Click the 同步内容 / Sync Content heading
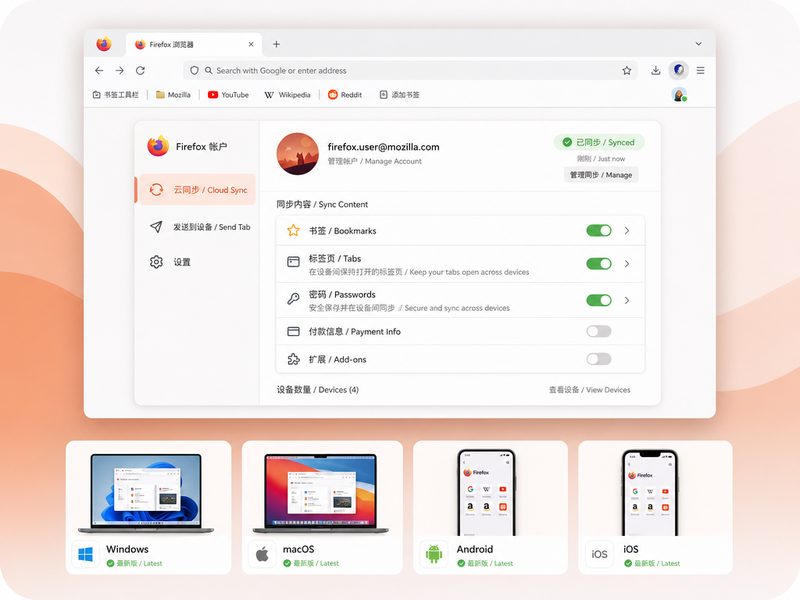 [x=322, y=204]
